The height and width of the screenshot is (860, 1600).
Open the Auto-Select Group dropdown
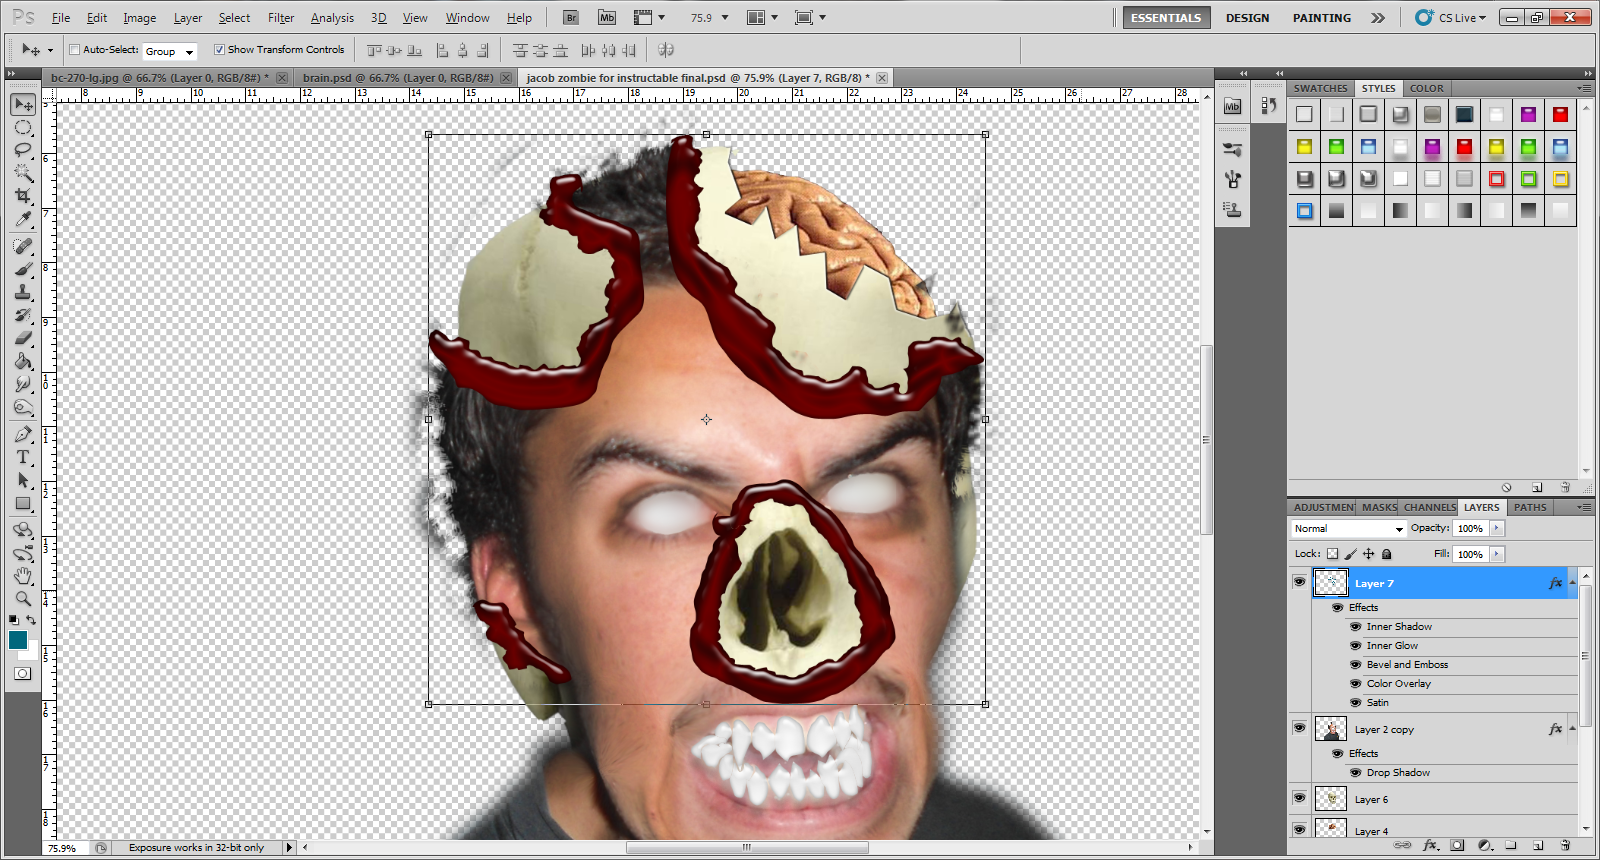(x=170, y=51)
